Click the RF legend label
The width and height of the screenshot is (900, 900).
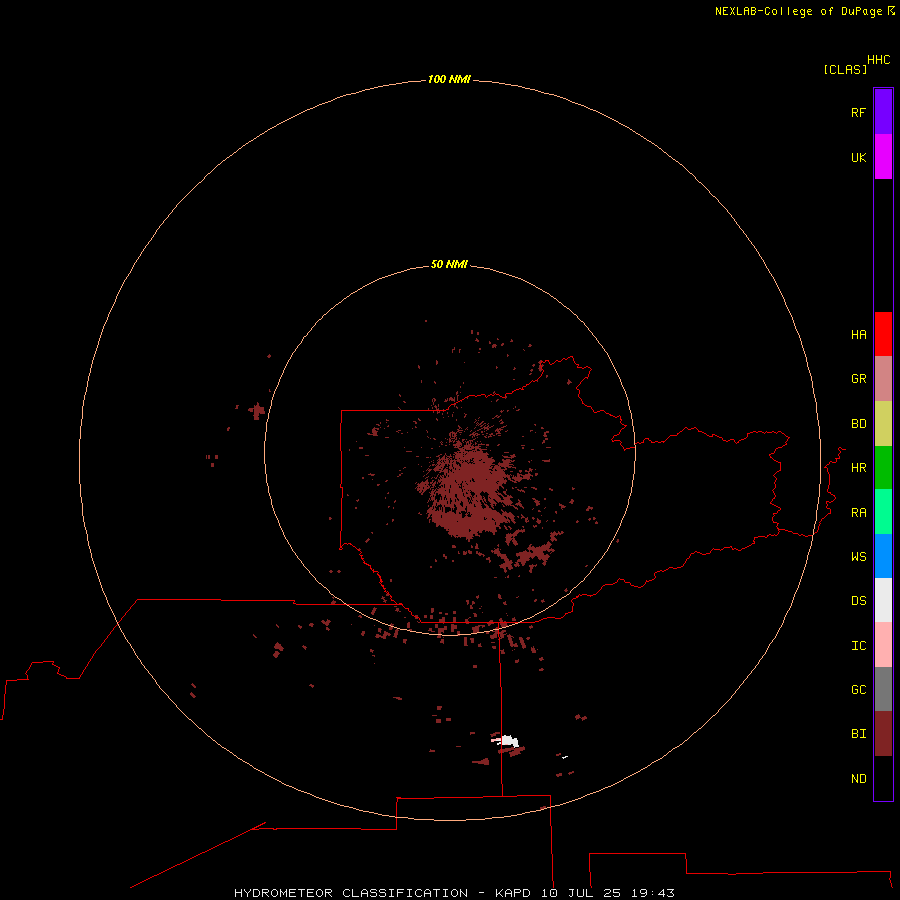click(858, 112)
